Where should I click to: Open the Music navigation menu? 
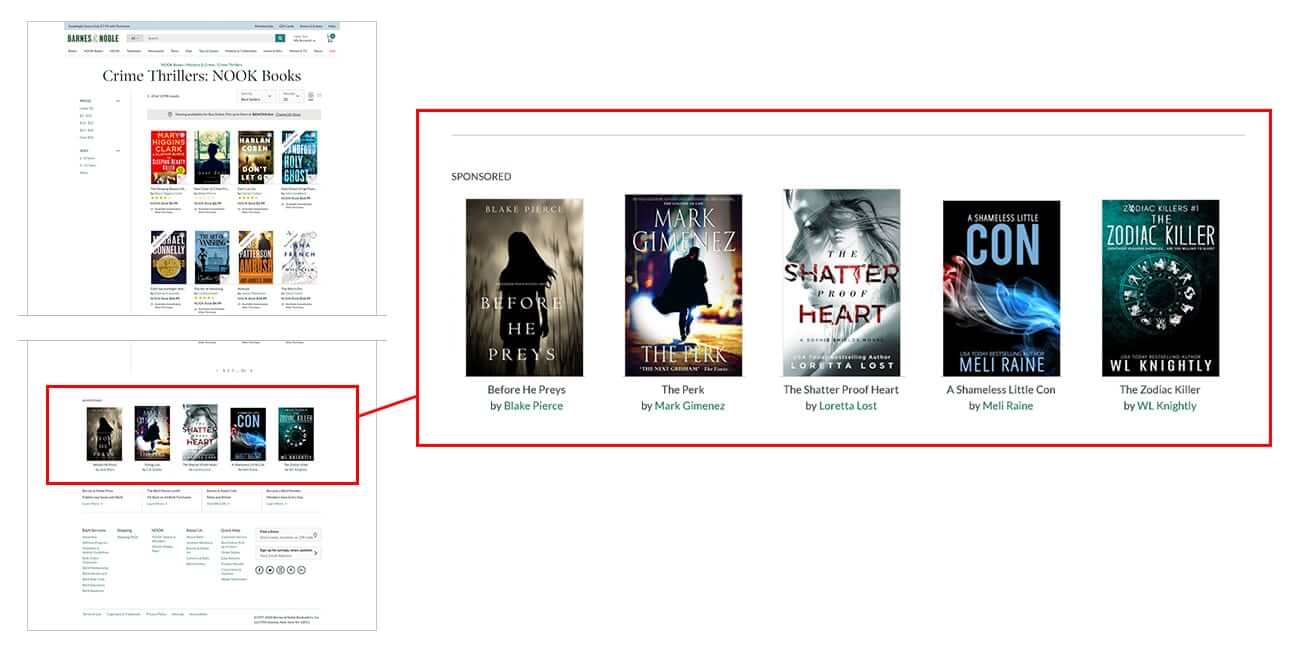[318, 50]
